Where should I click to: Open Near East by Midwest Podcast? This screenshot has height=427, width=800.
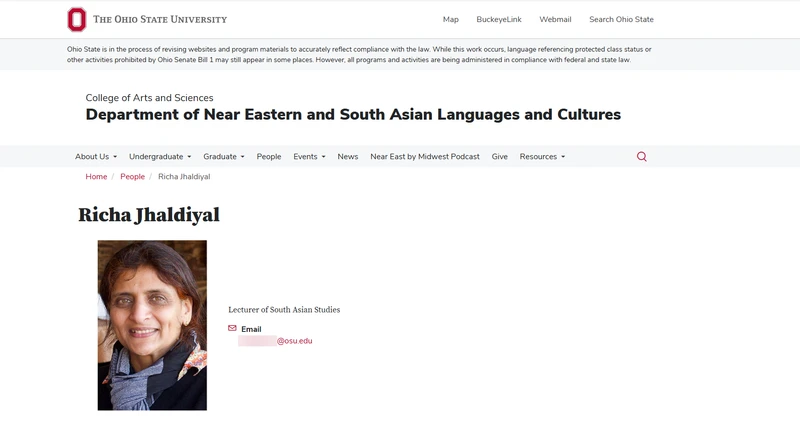point(424,157)
